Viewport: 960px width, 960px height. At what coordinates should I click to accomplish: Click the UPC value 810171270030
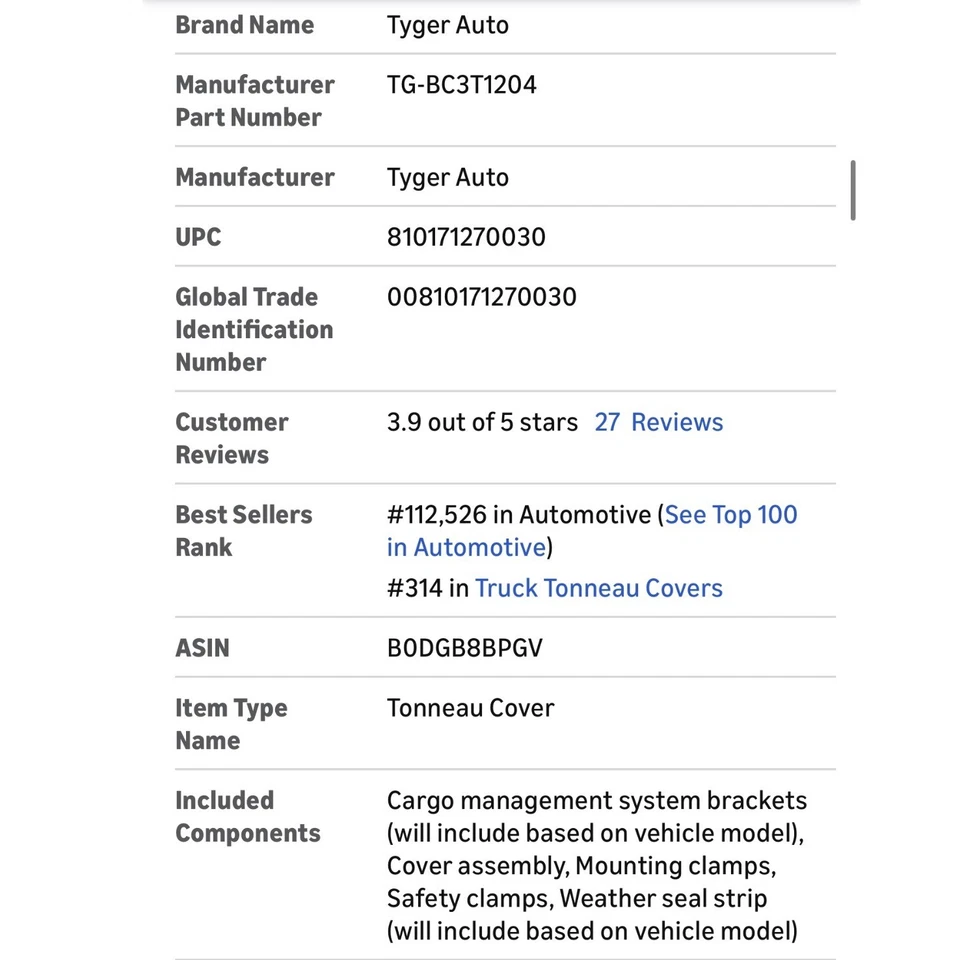tap(466, 237)
